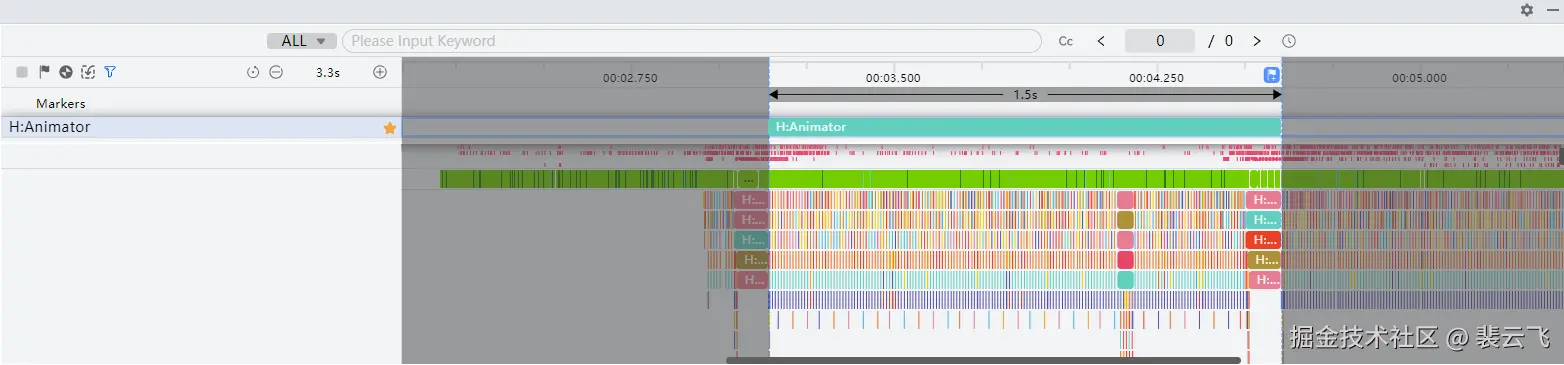Image resolution: width=1564 pixels, height=365 pixels.
Task: Select the Markers row label
Action: coord(61,104)
